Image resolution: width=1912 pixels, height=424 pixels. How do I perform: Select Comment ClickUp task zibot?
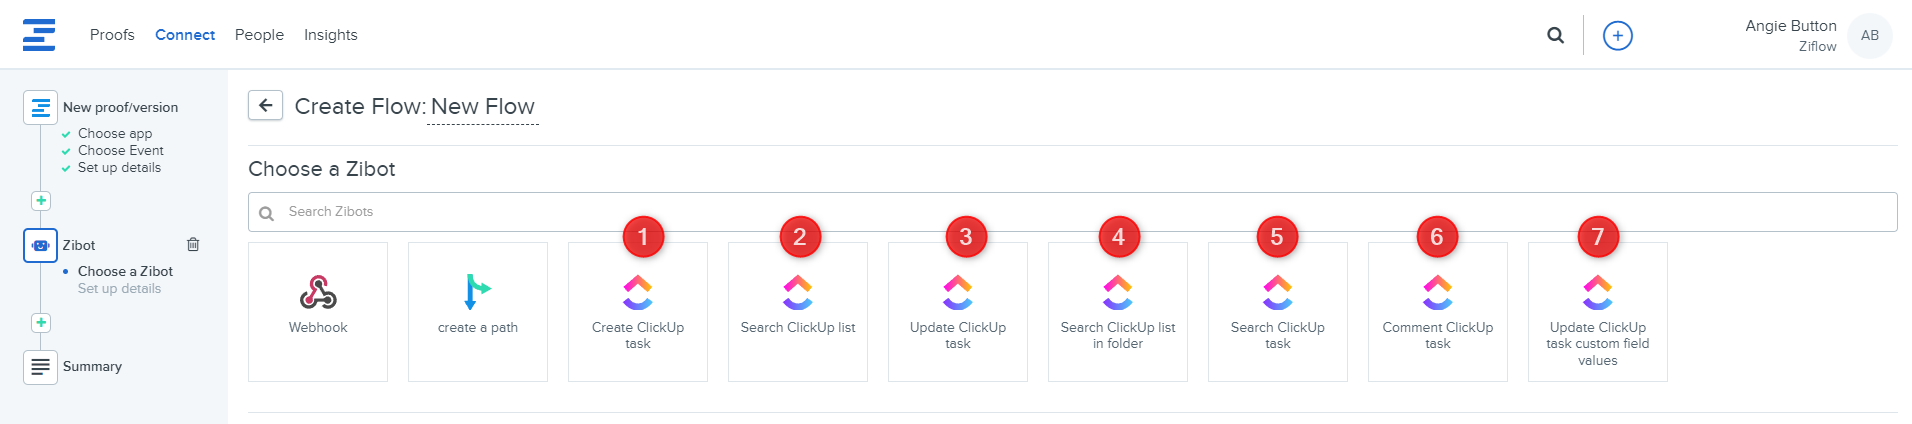coord(1438,311)
